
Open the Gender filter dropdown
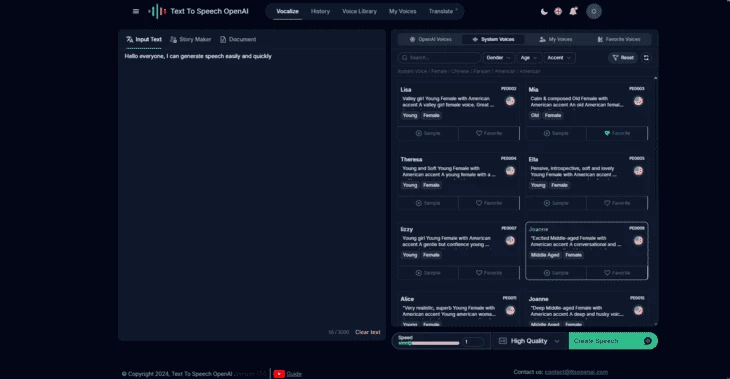[498, 58]
